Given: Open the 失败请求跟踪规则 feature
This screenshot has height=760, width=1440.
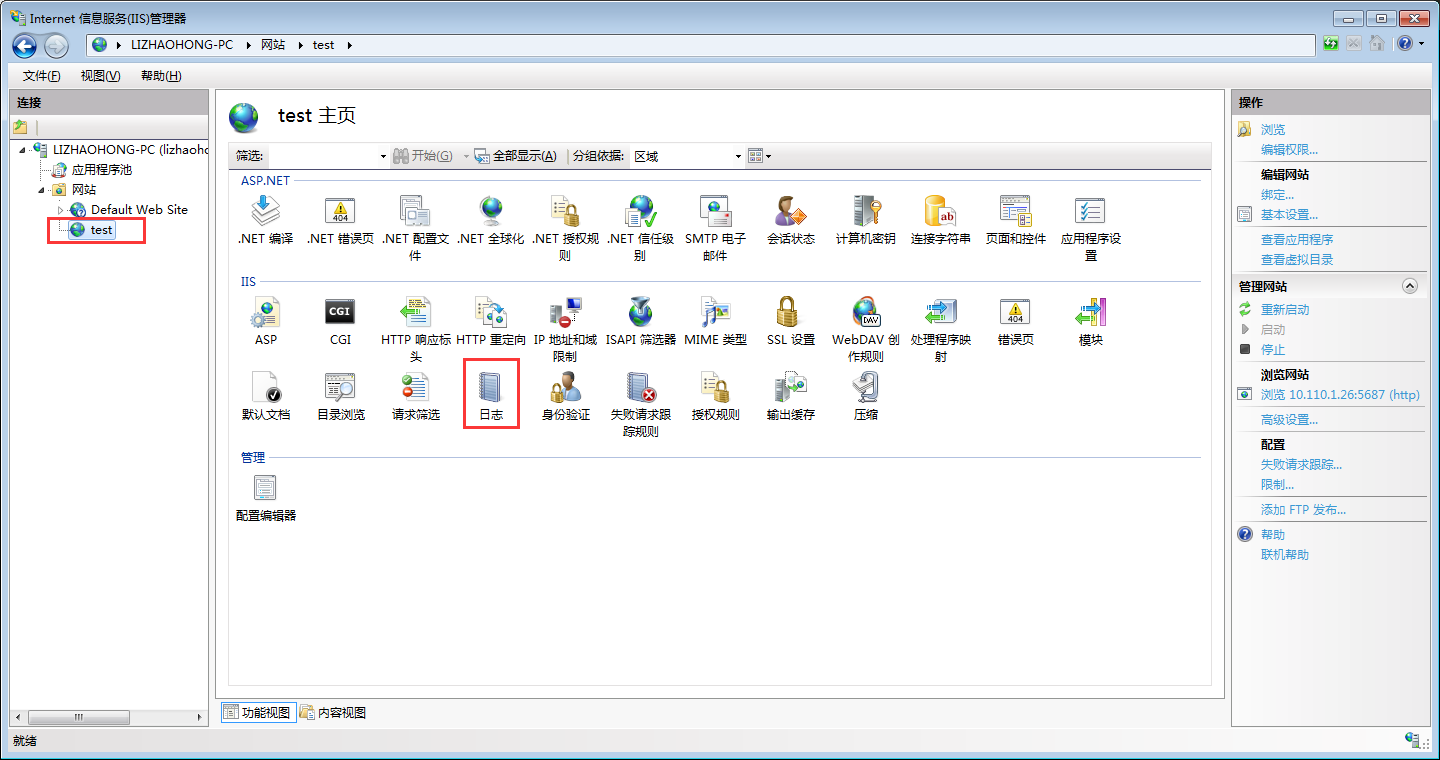Looking at the screenshot, I should [640, 404].
